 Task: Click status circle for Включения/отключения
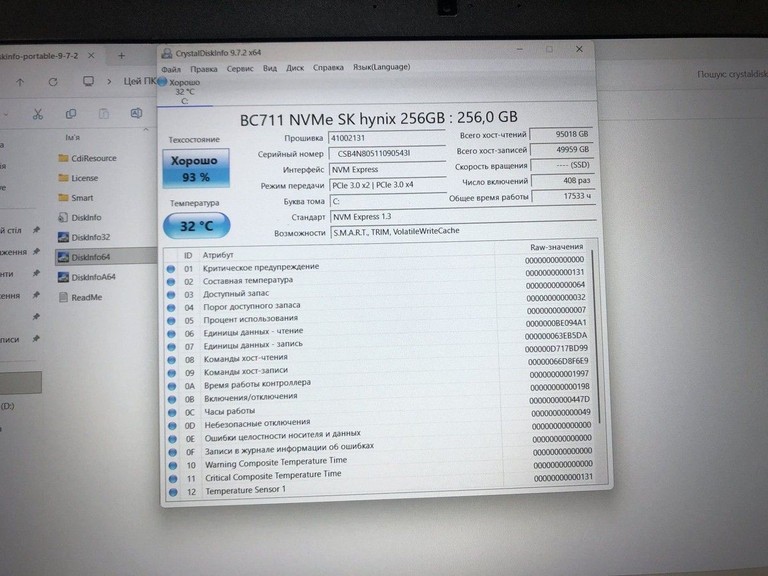pyautogui.click(x=172, y=400)
